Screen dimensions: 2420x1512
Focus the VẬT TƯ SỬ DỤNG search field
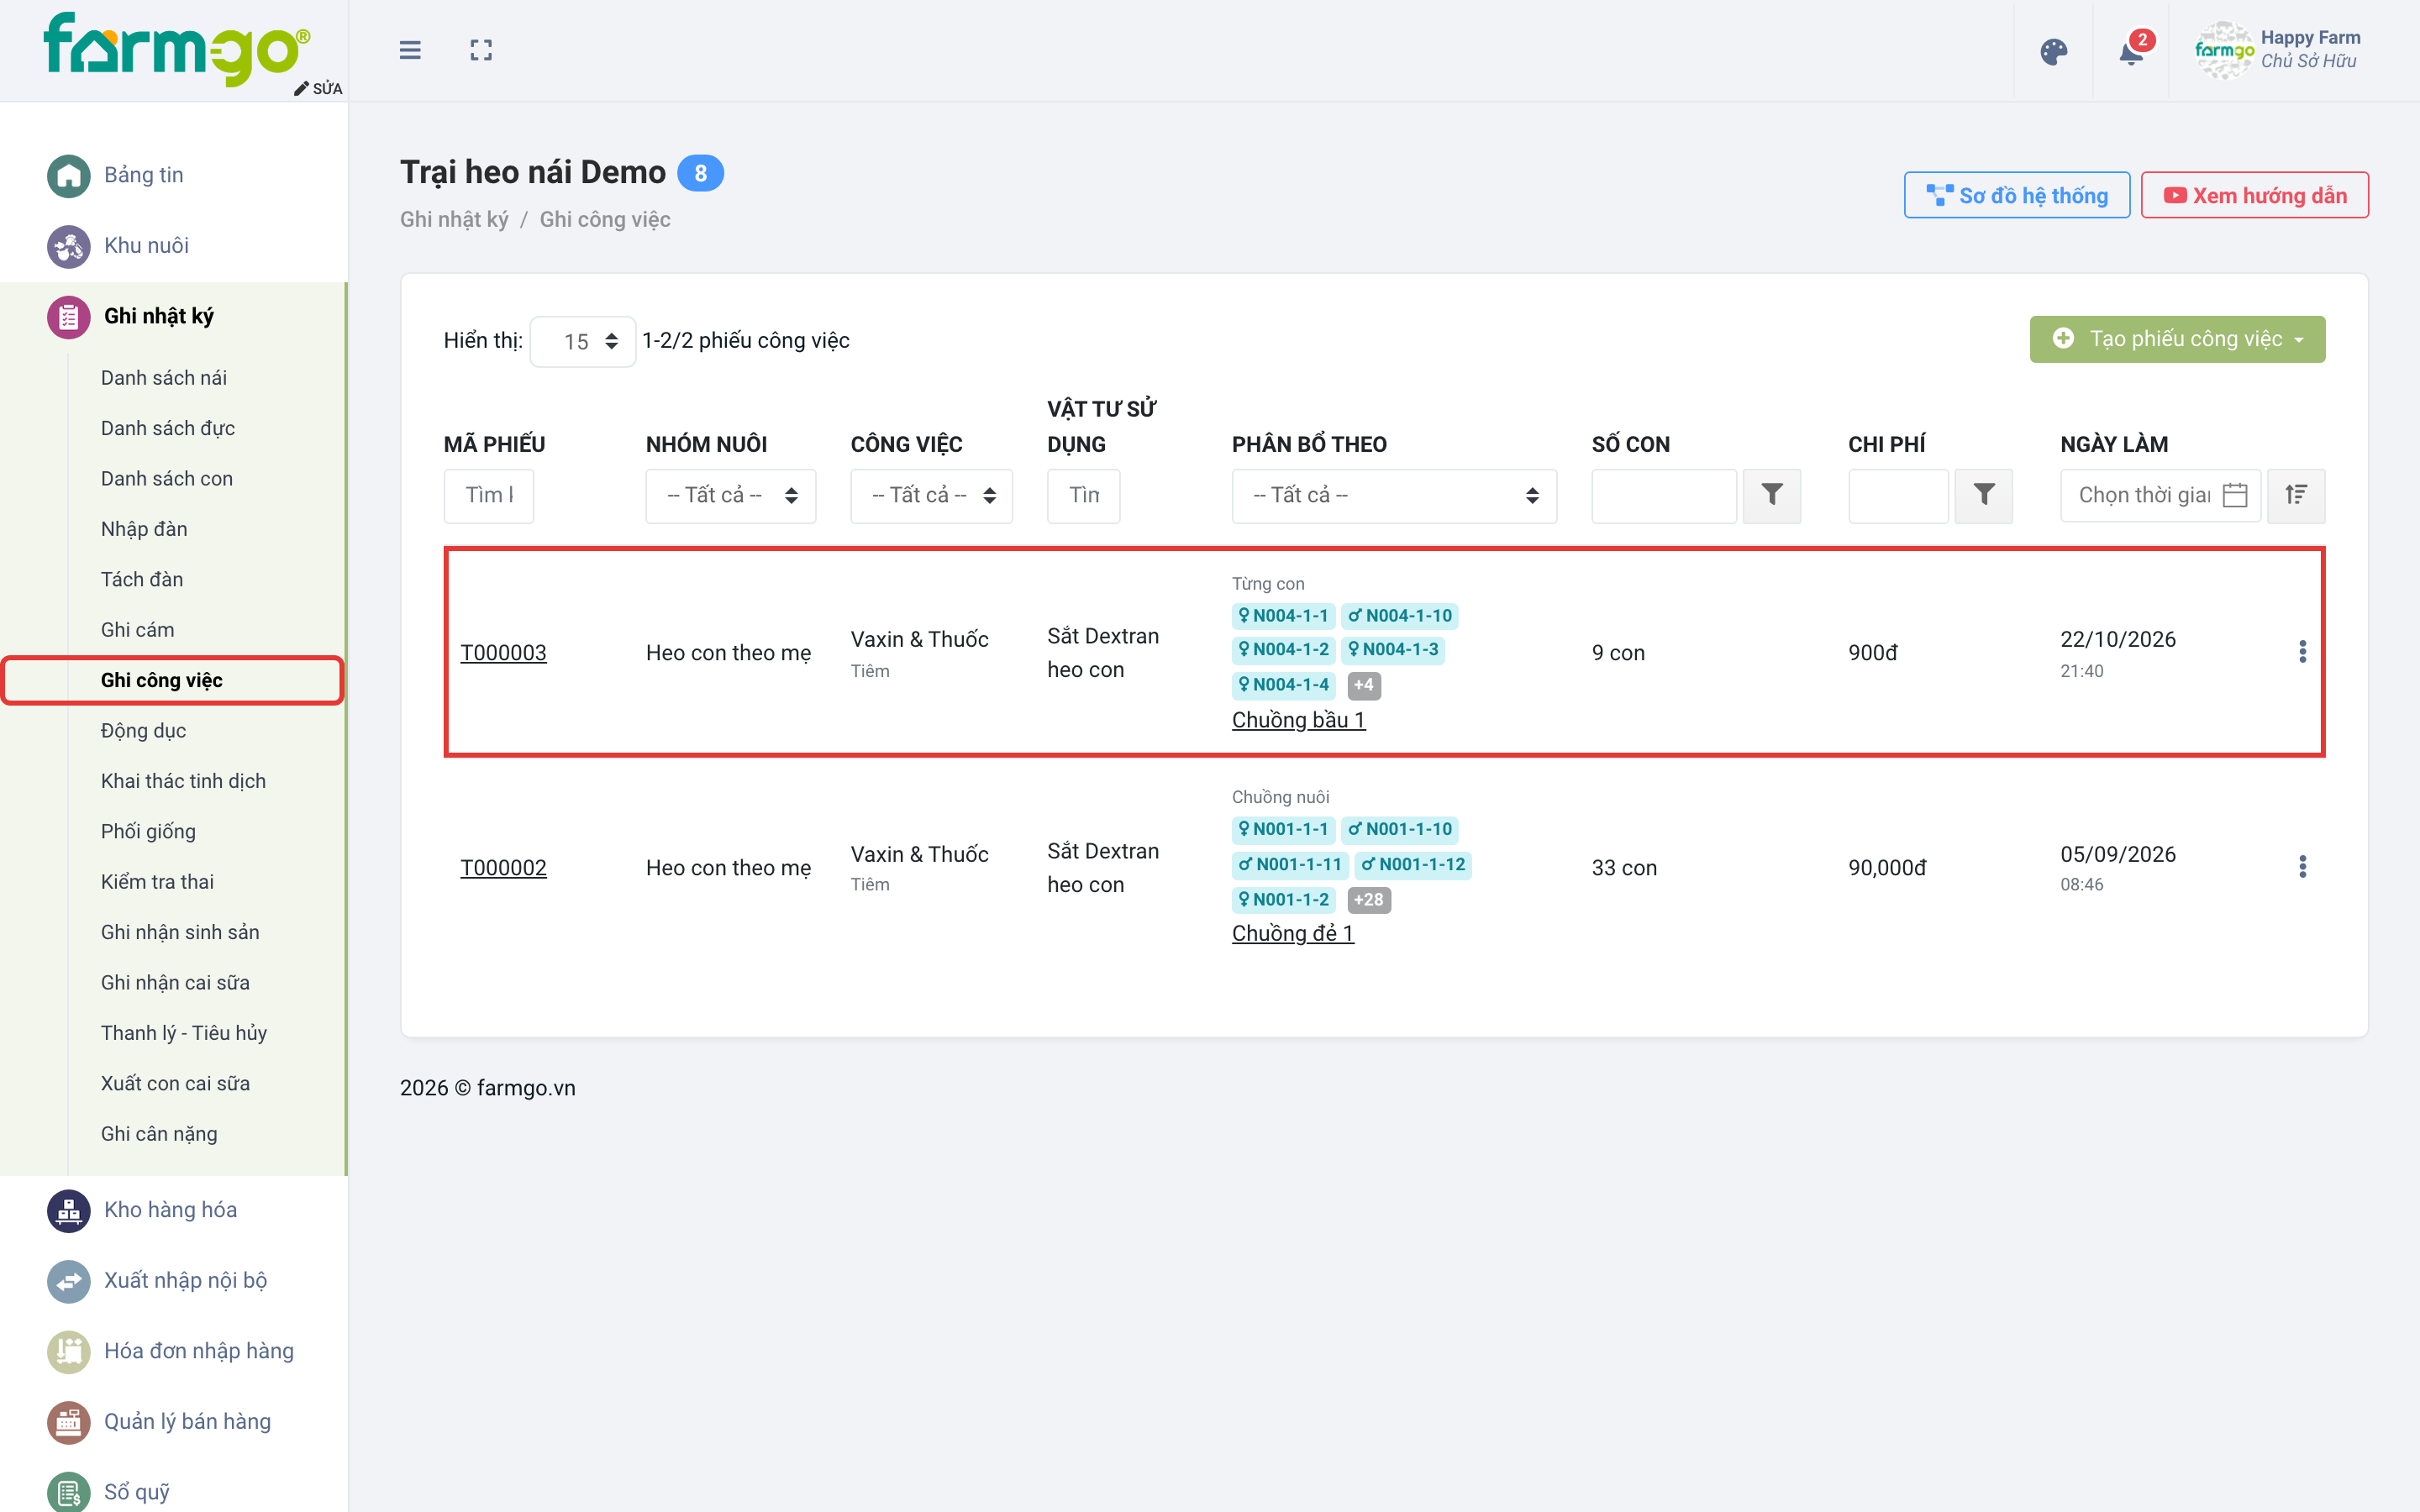click(x=1083, y=495)
